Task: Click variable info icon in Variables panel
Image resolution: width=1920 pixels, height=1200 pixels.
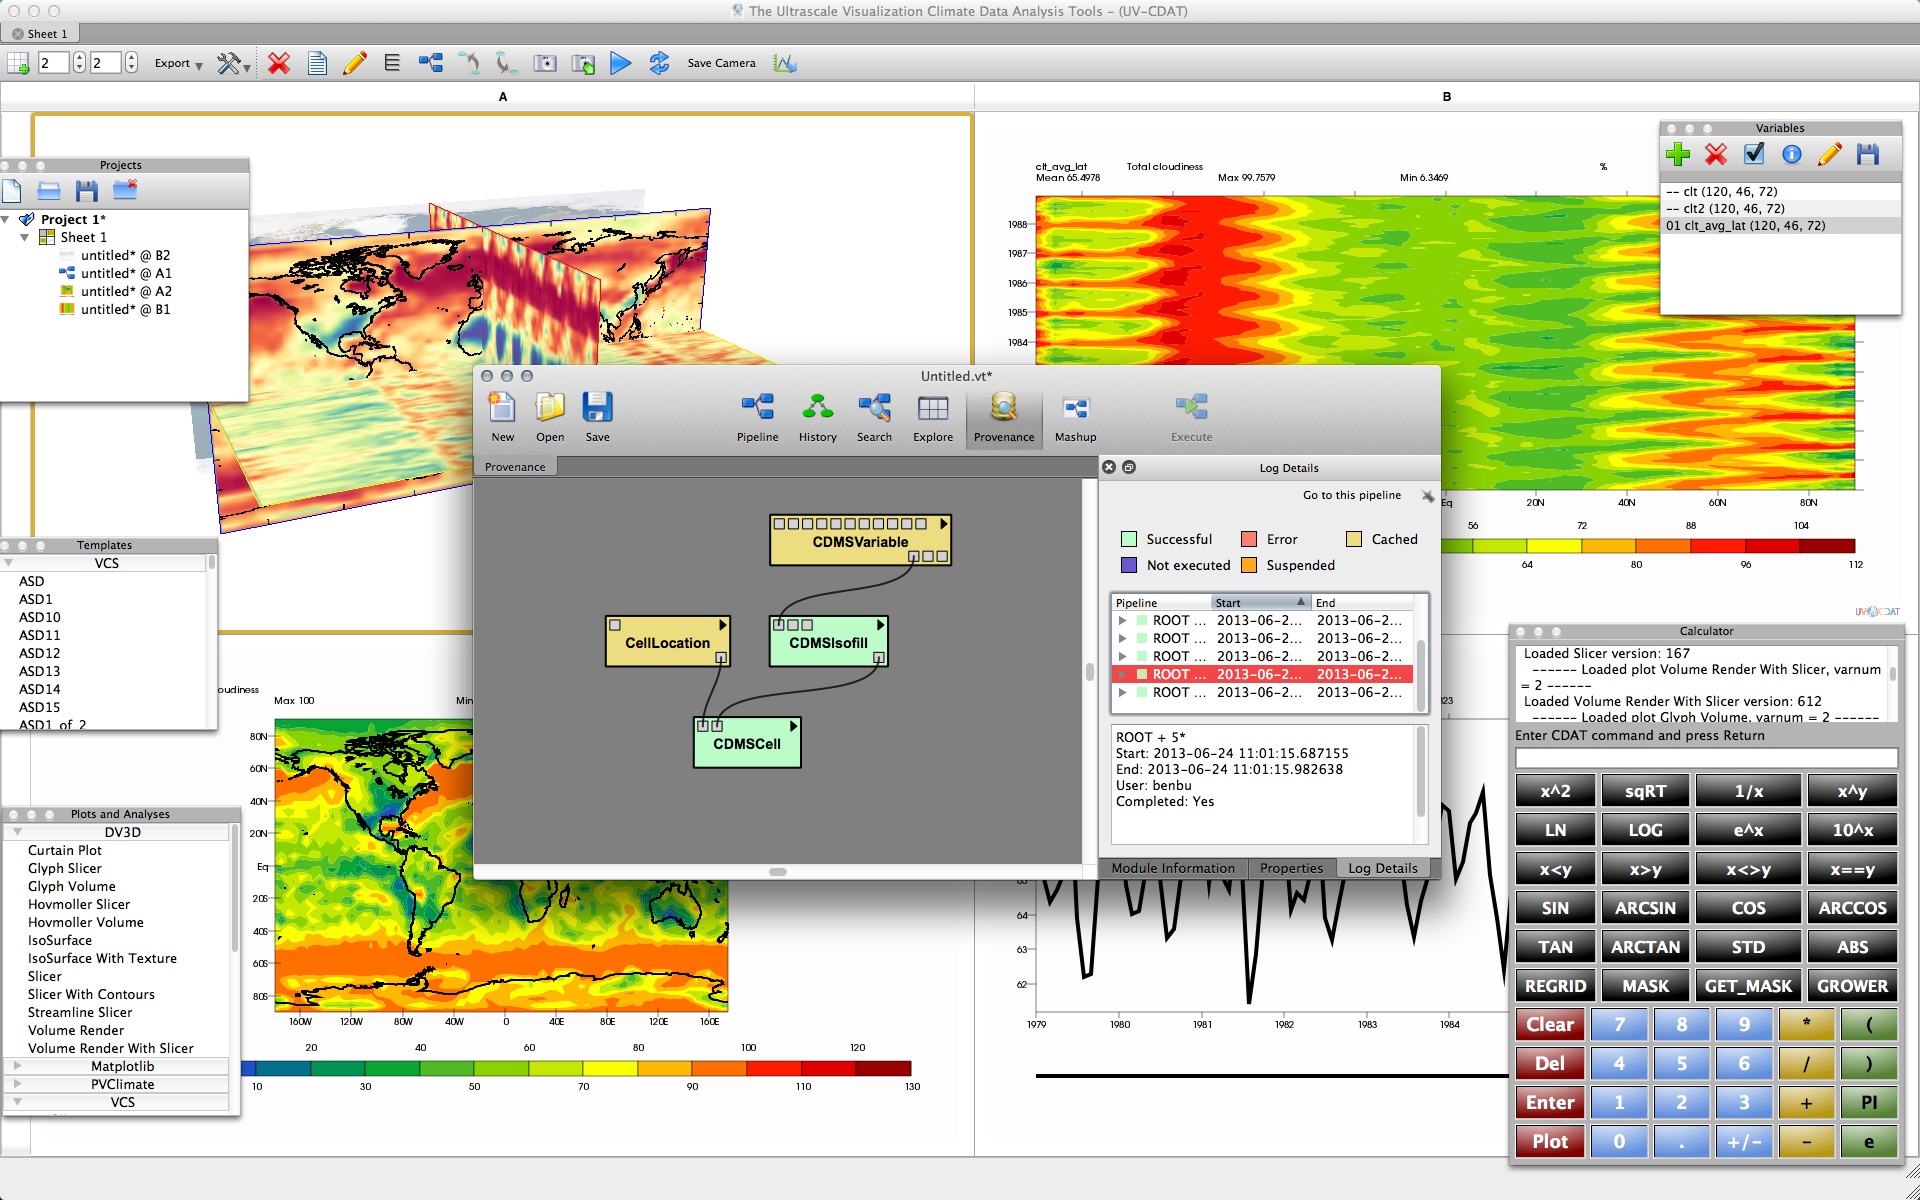Action: tap(1792, 154)
